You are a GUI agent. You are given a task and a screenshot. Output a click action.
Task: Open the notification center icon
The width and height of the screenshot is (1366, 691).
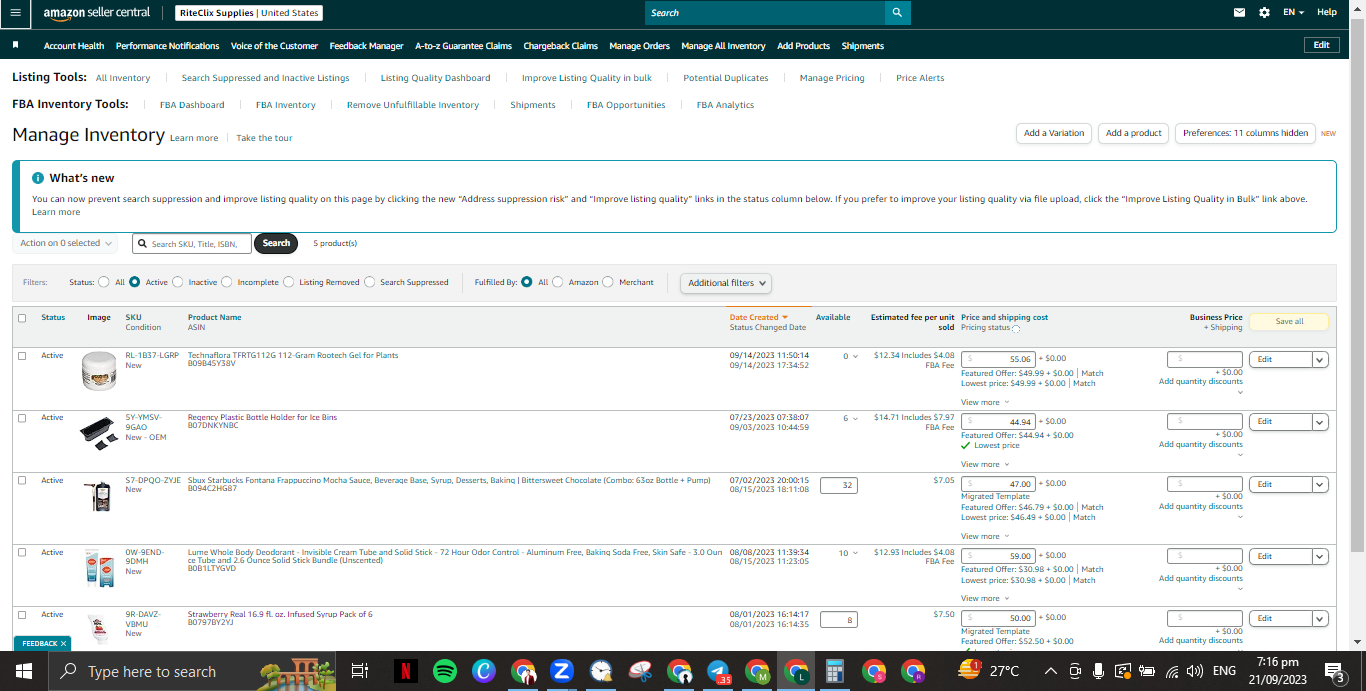point(1333,671)
